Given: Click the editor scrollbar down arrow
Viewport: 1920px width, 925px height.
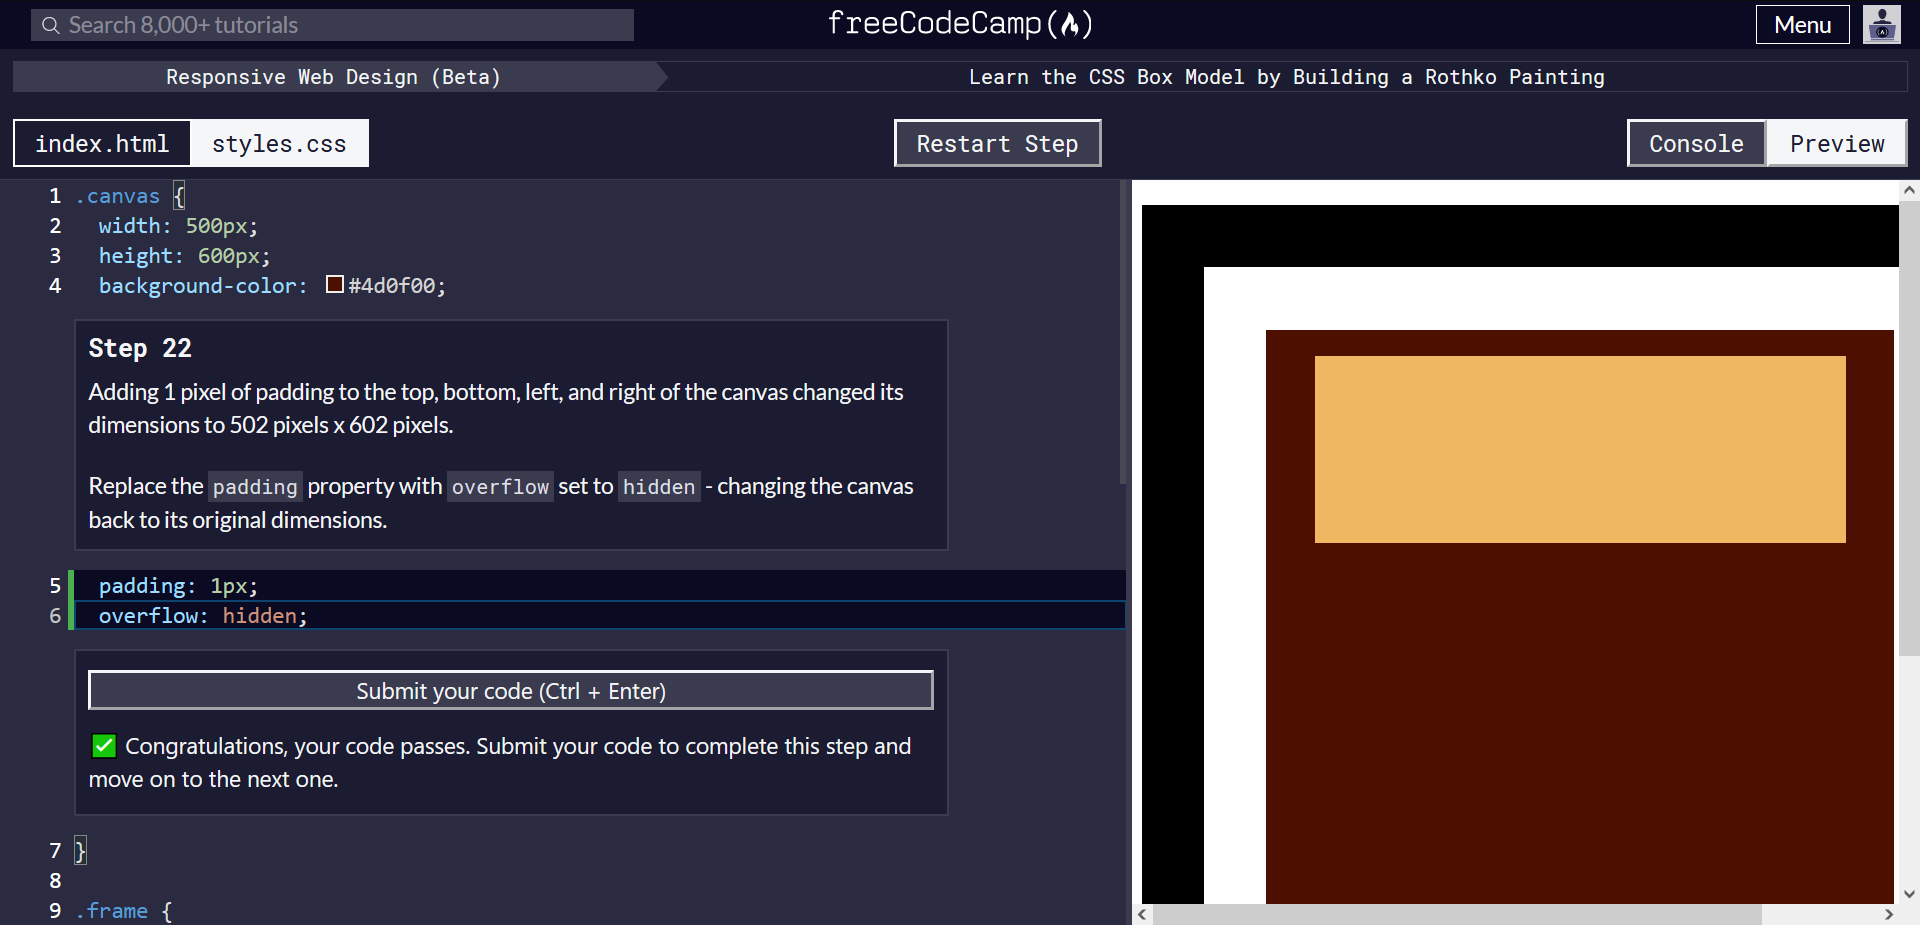Looking at the screenshot, I should pyautogui.click(x=1911, y=895).
